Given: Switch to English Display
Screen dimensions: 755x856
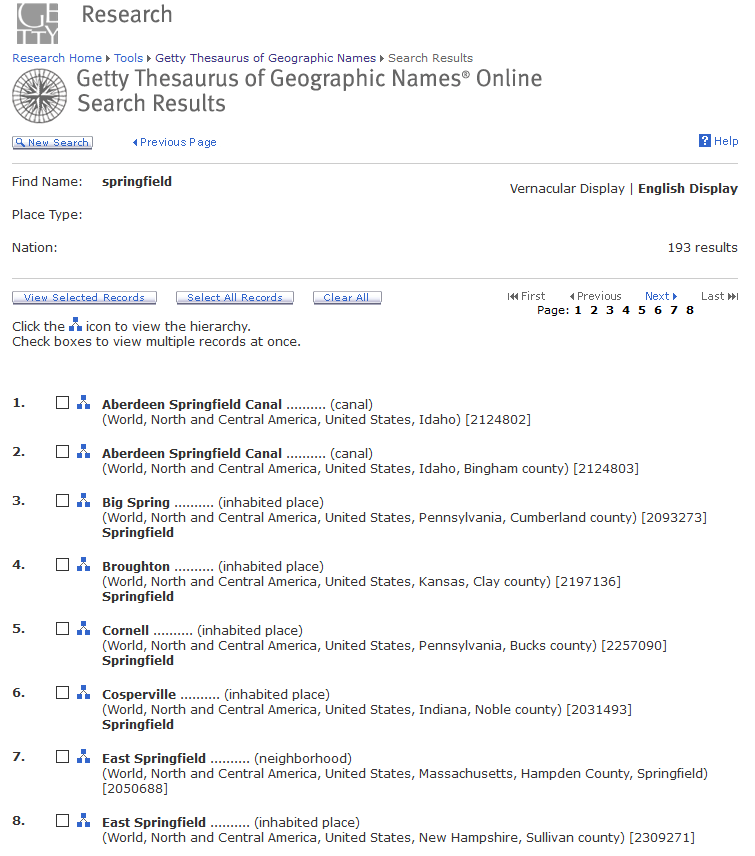Looking at the screenshot, I should (x=688, y=188).
